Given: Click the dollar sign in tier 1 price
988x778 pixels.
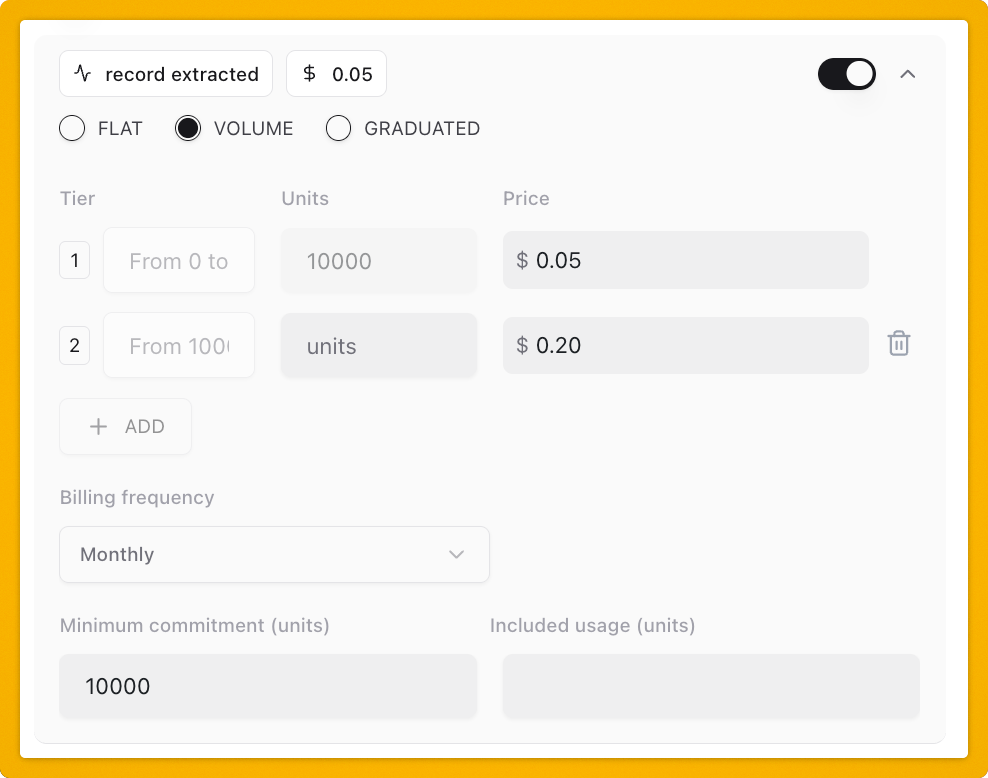Looking at the screenshot, I should pyautogui.click(x=519, y=259).
